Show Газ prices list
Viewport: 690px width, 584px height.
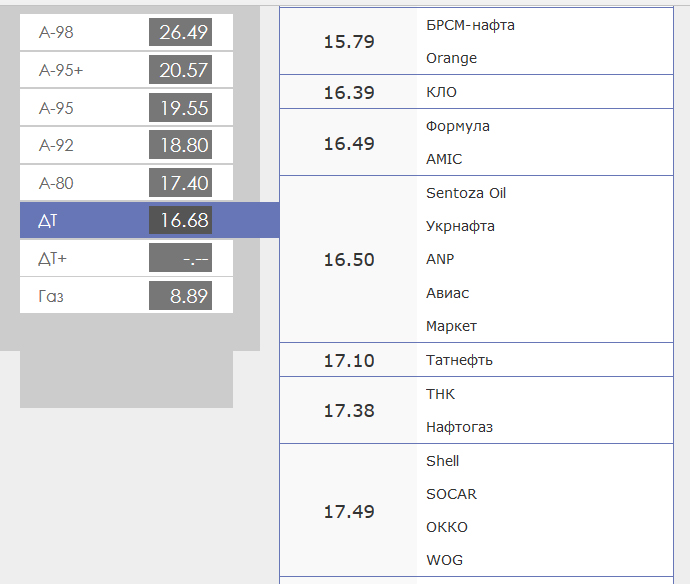pos(126,296)
